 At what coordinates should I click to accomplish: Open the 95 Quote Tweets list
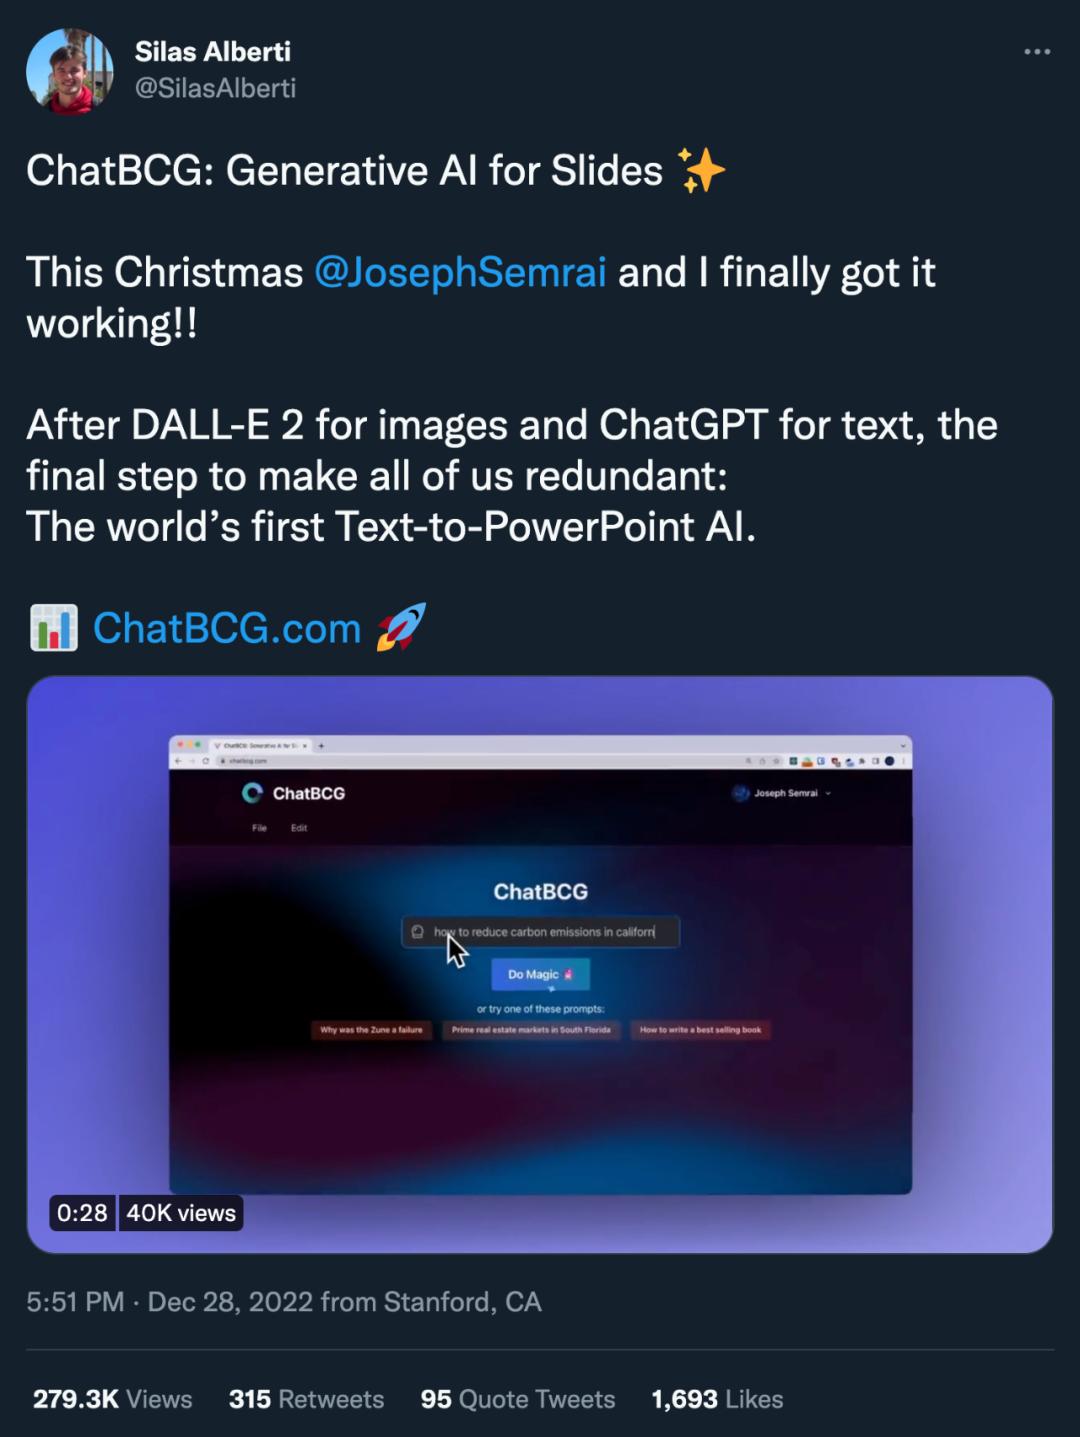[518, 1399]
